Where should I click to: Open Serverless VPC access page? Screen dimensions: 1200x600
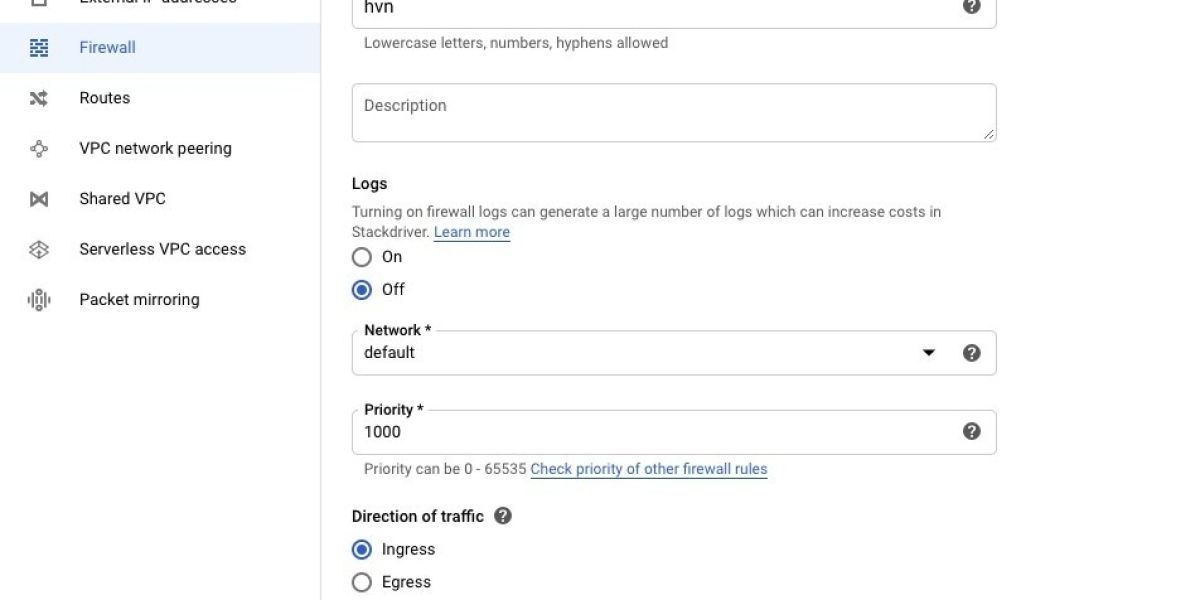coord(162,250)
